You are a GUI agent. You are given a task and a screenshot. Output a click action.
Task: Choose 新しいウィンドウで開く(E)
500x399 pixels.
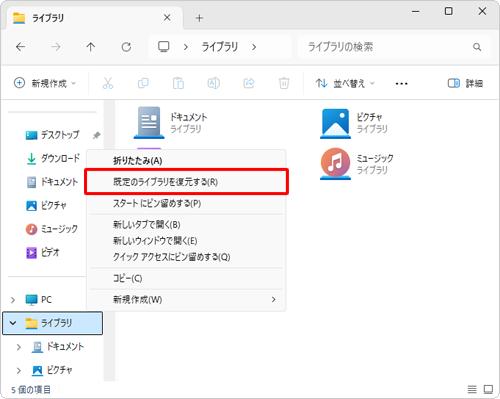tap(186, 241)
